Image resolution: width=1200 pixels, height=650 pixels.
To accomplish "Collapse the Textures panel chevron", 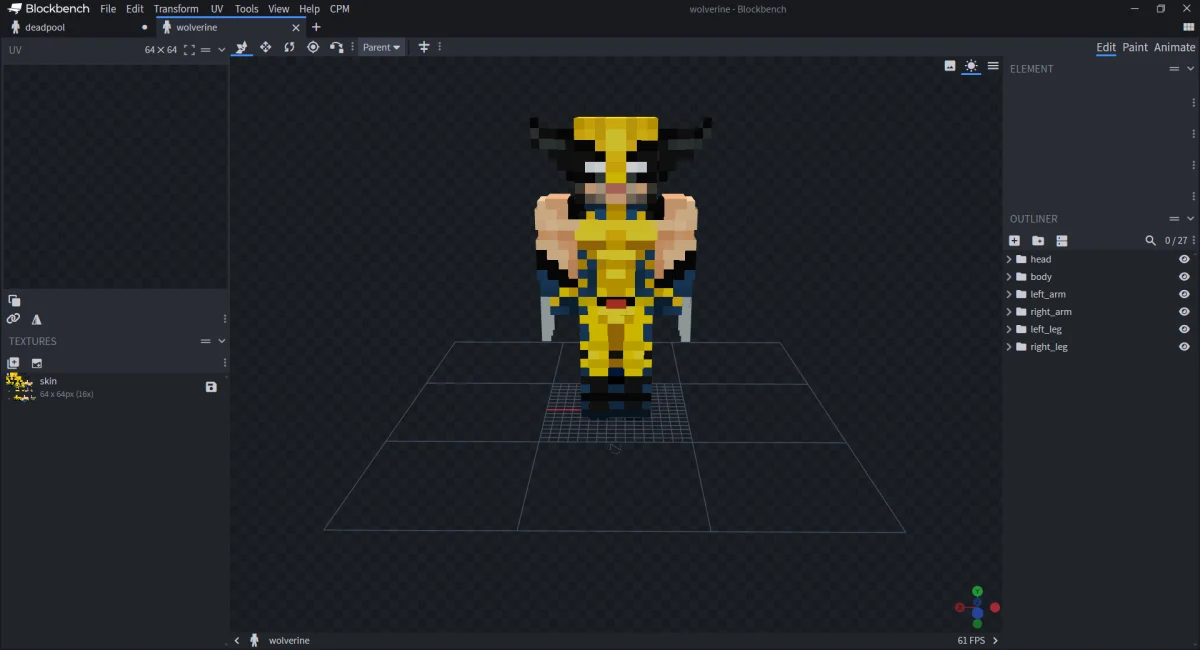I will [x=222, y=341].
